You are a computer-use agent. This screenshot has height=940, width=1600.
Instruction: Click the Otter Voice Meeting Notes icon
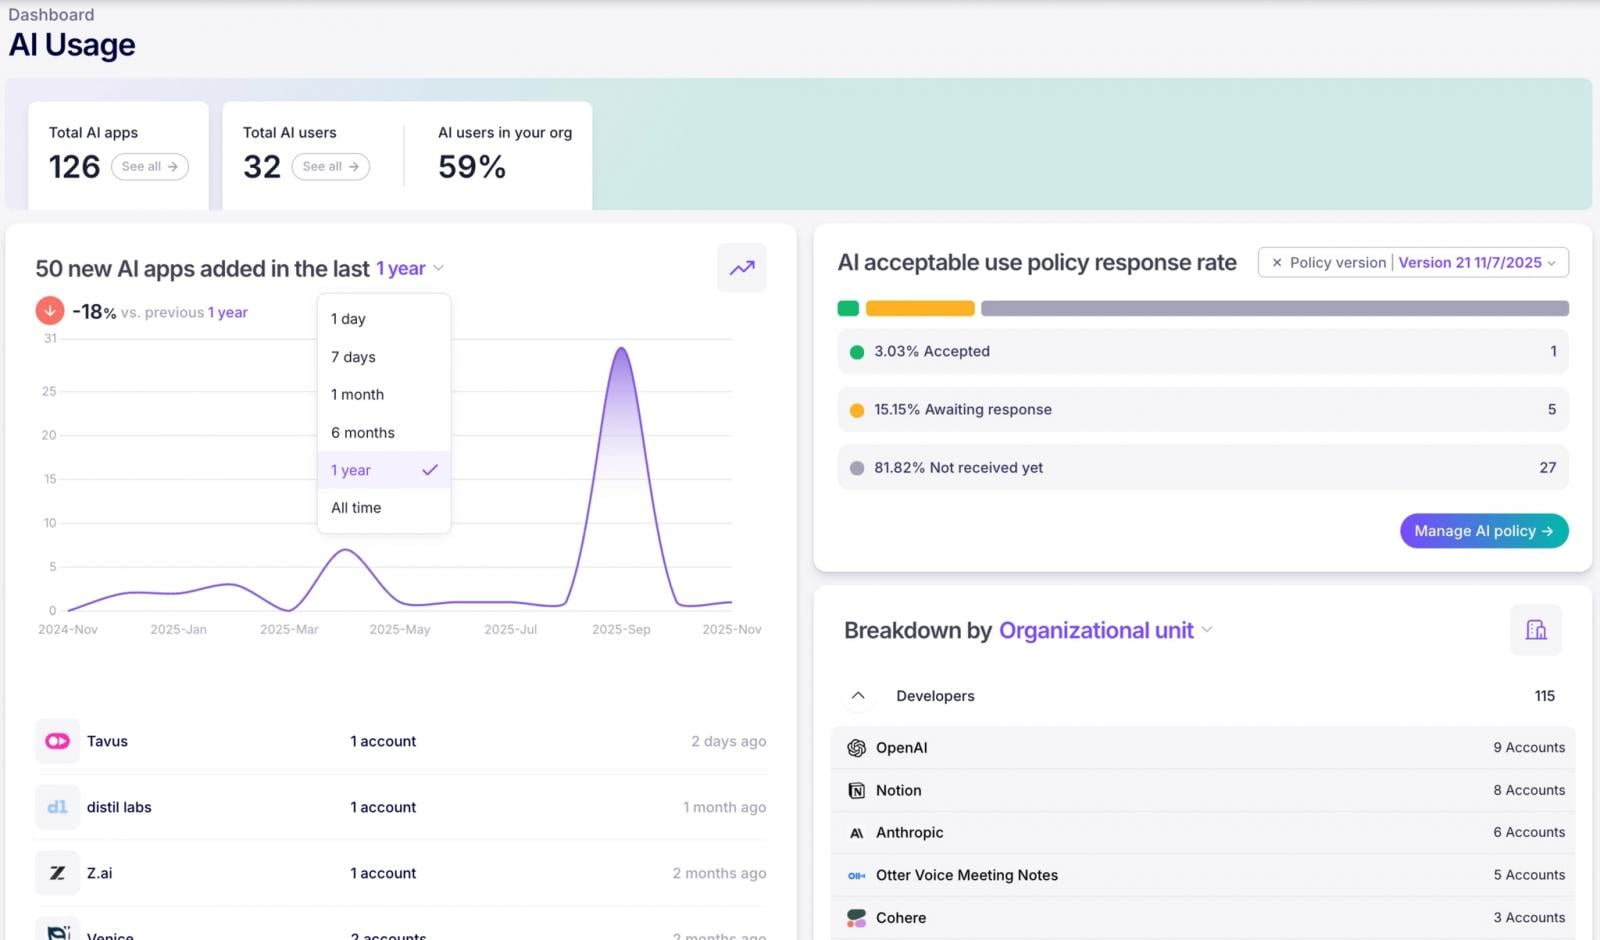click(x=856, y=875)
